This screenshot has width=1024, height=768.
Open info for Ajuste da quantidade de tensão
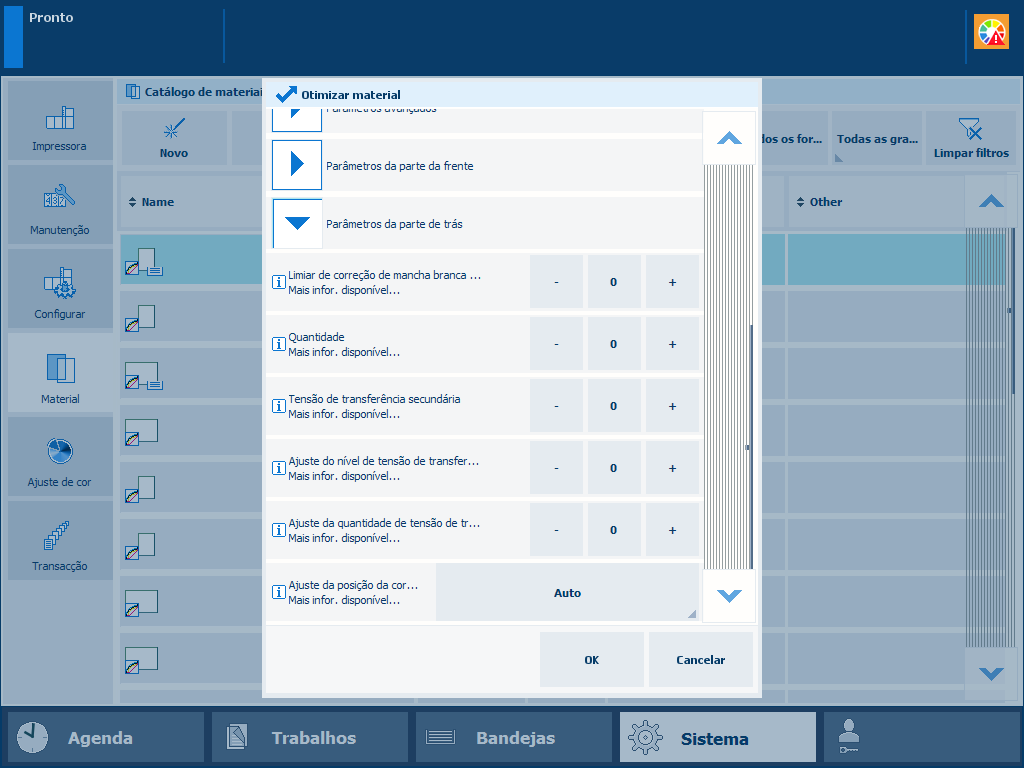(279, 530)
